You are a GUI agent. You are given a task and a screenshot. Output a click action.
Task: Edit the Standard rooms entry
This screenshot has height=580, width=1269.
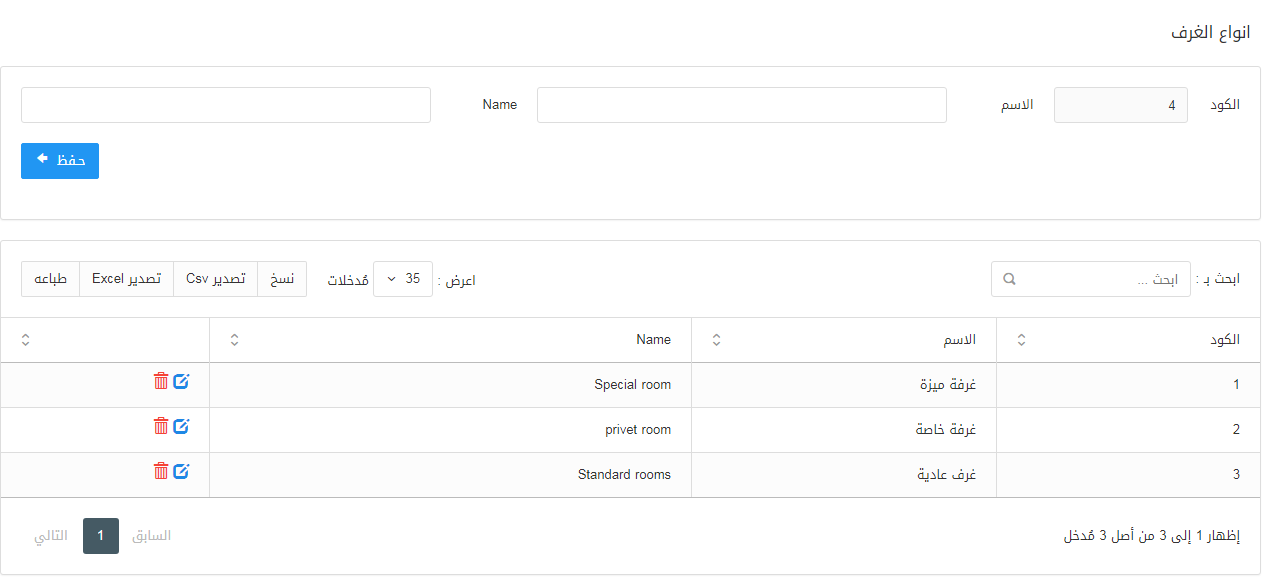tap(181, 471)
